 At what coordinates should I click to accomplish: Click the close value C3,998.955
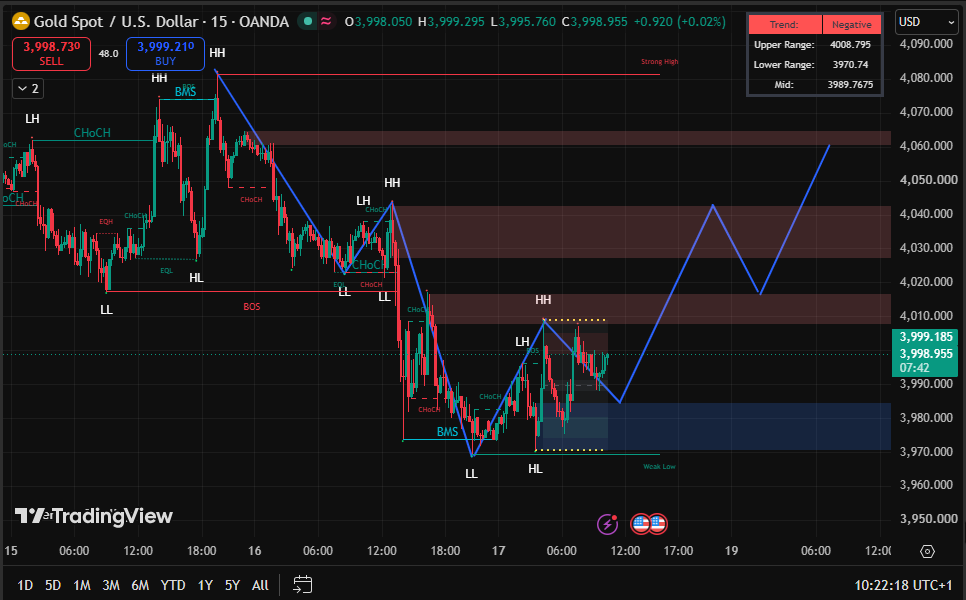pos(595,22)
